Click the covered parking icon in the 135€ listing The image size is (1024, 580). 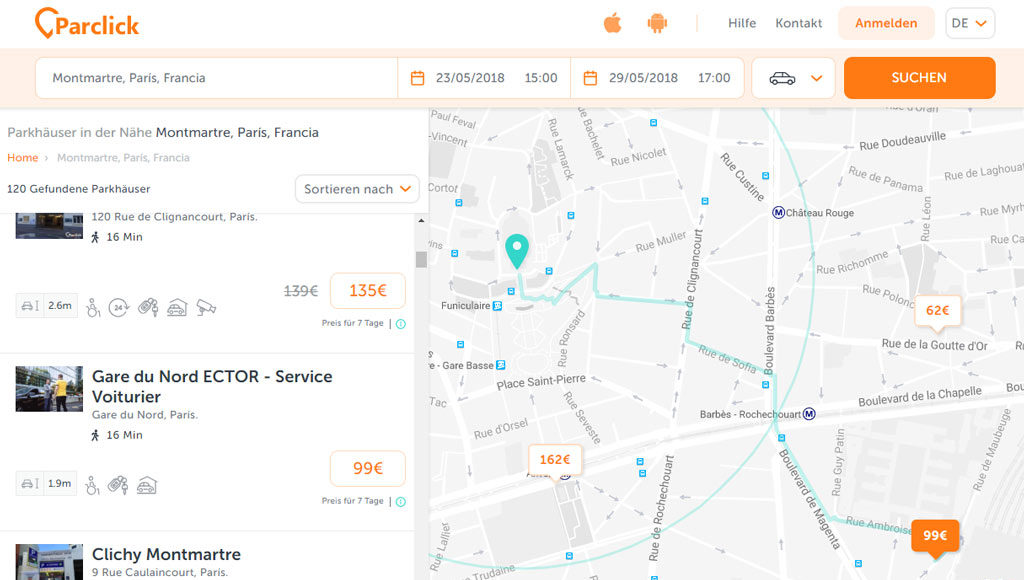[177, 307]
